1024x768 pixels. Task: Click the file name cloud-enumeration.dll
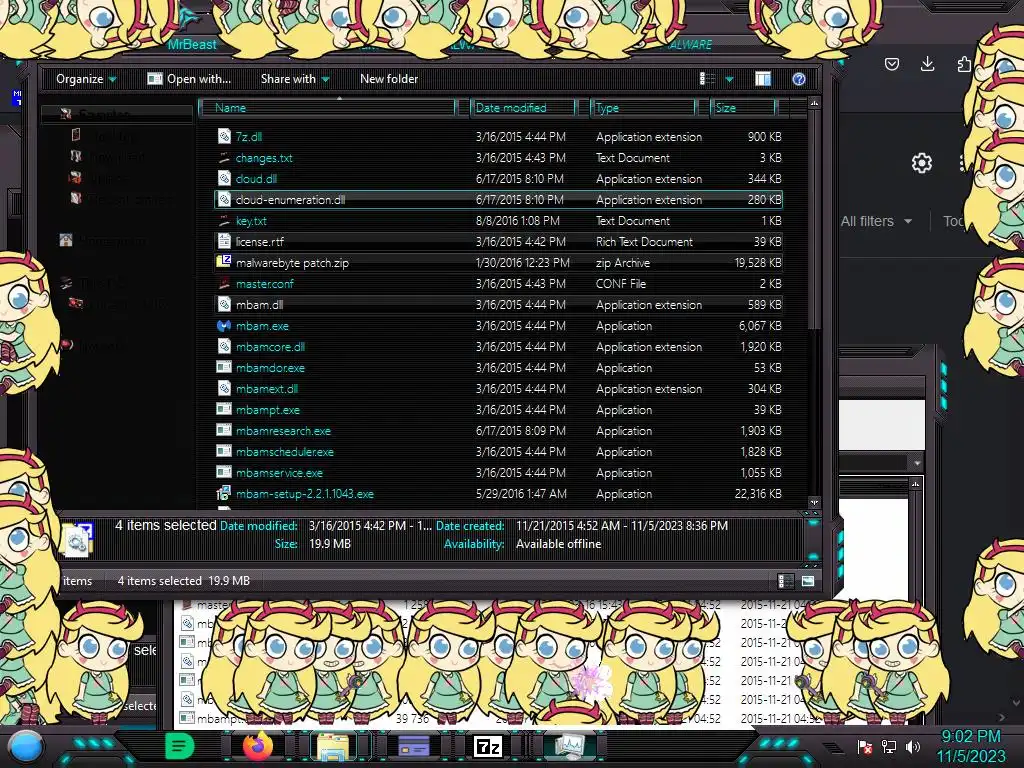(x=291, y=199)
